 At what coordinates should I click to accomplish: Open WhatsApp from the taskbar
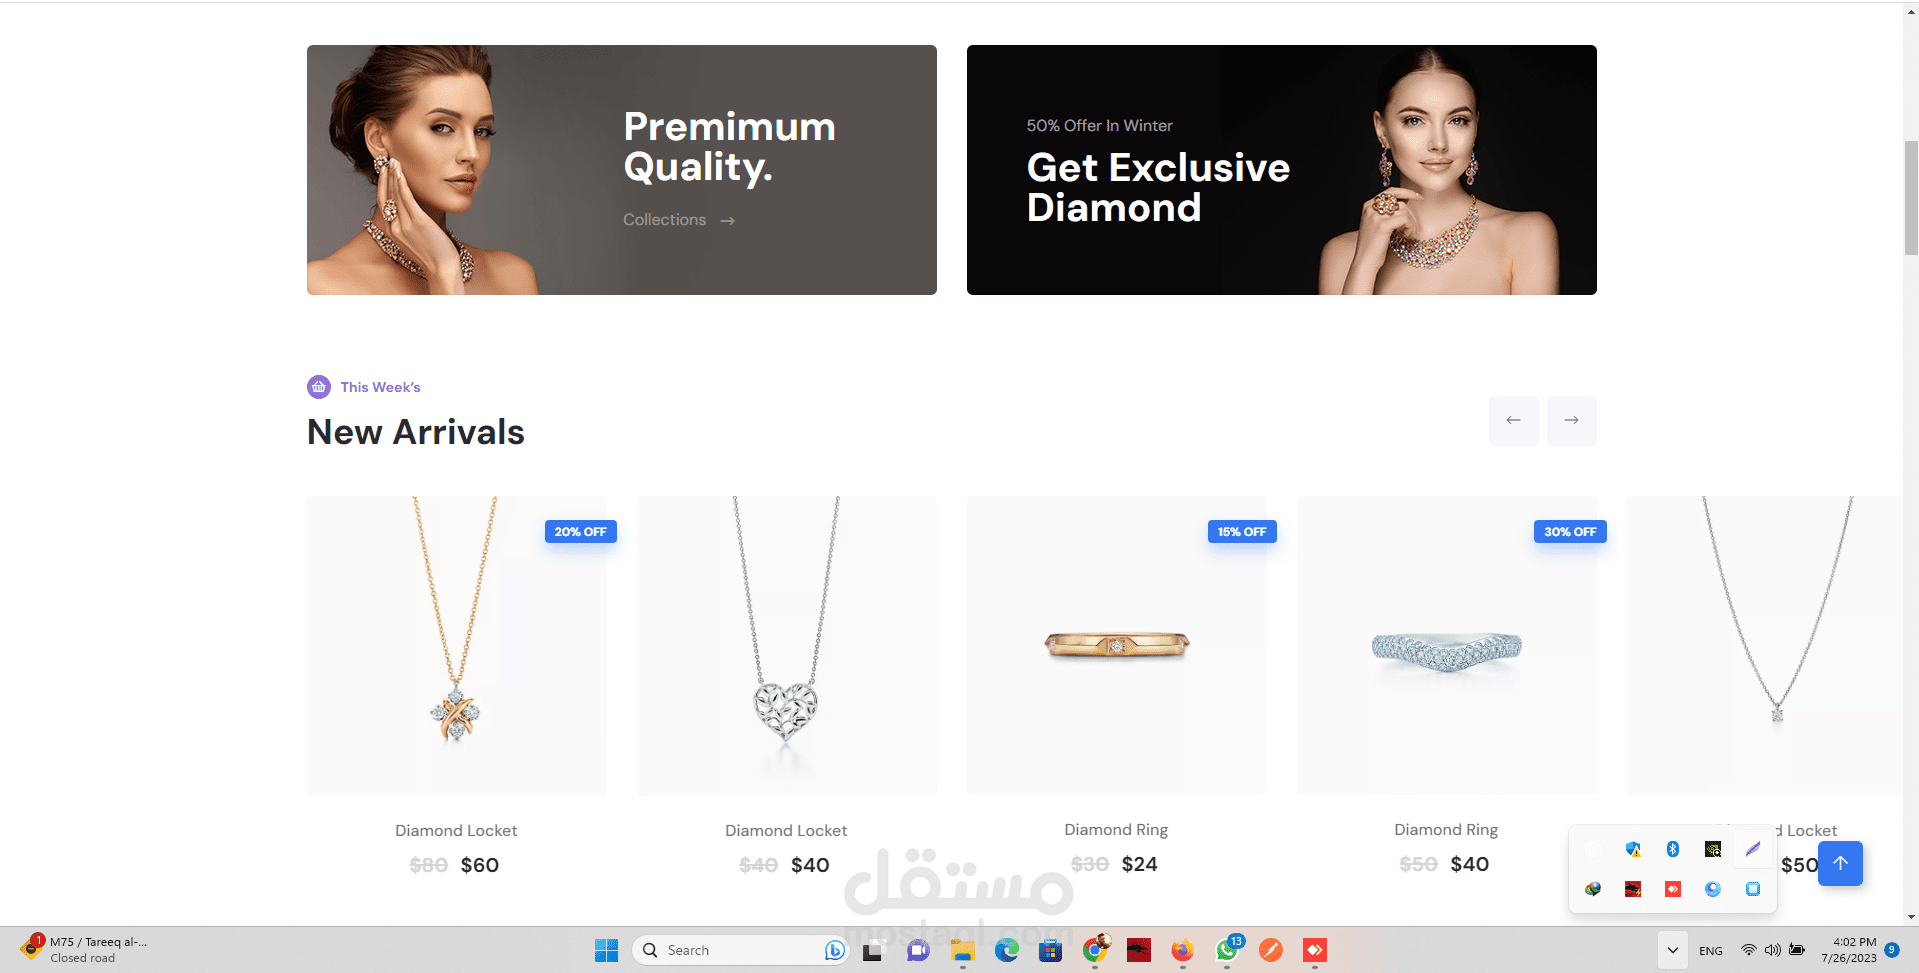1227,950
